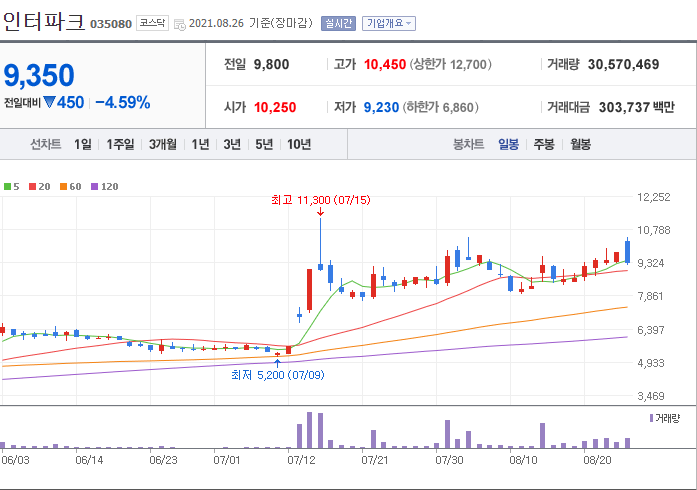Screen dimensions: 697x490
Task: Click the 거래대금 value 303,737 백만
Action: pyautogui.click(x=637, y=107)
